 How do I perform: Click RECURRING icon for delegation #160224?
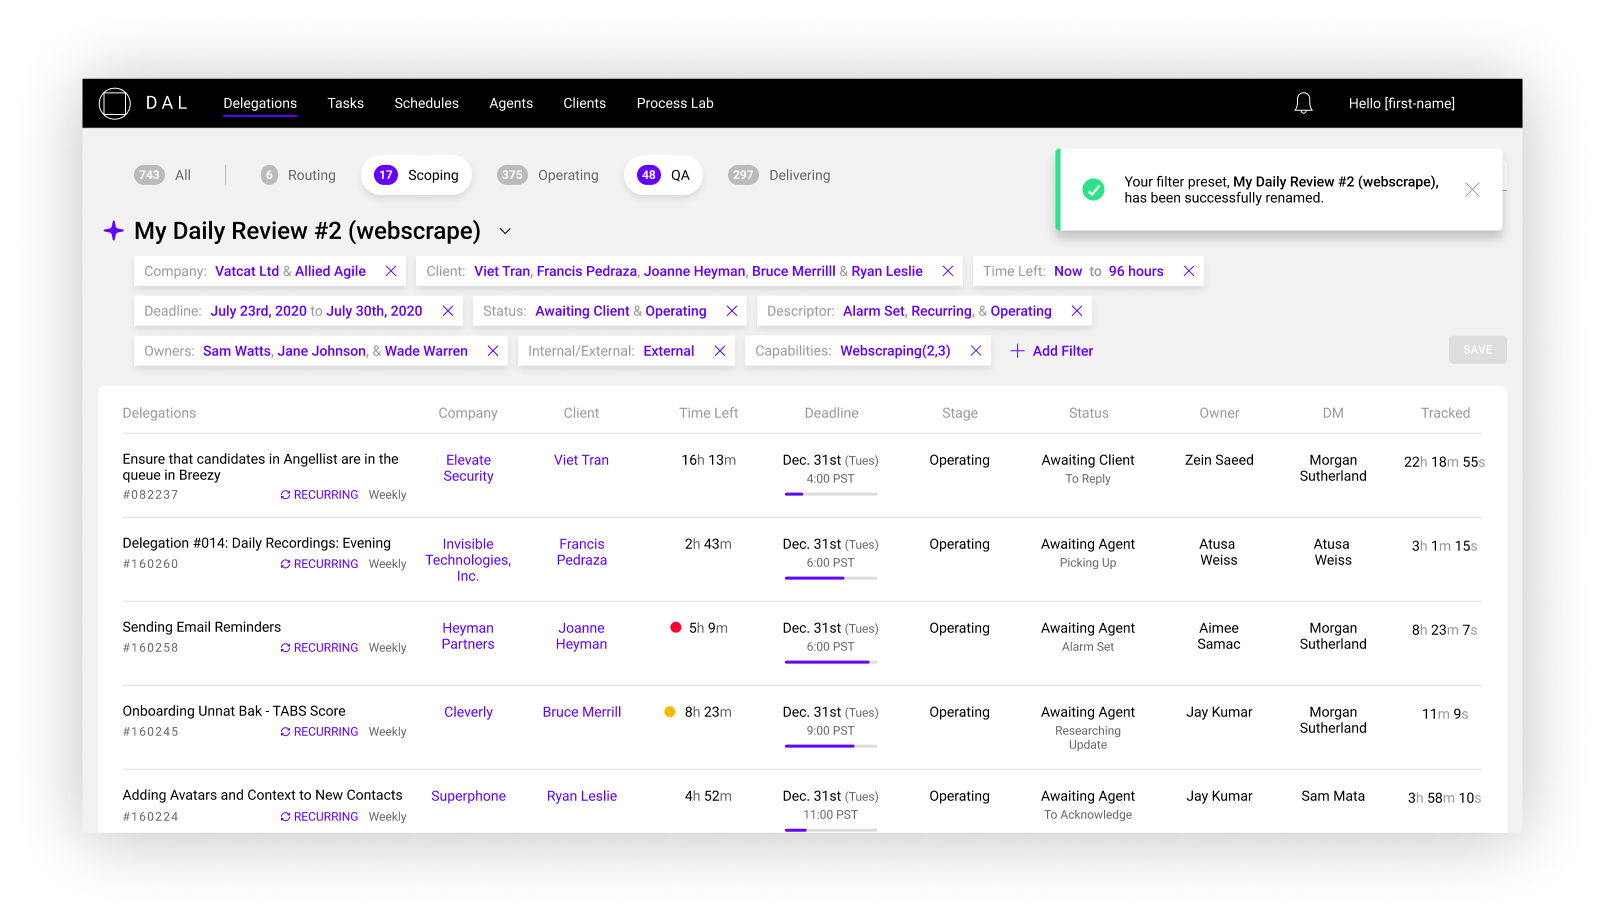(286, 817)
